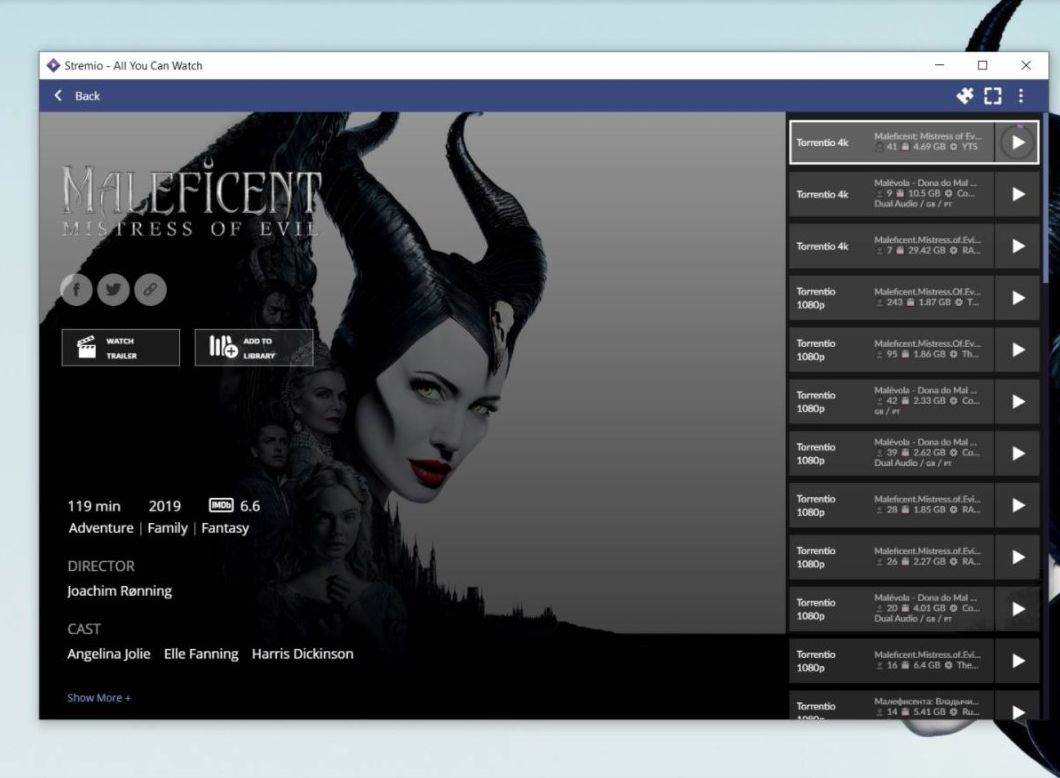Image resolution: width=1060 pixels, height=778 pixels.
Task: Open director Joachim Rønning
Action: click(x=119, y=591)
